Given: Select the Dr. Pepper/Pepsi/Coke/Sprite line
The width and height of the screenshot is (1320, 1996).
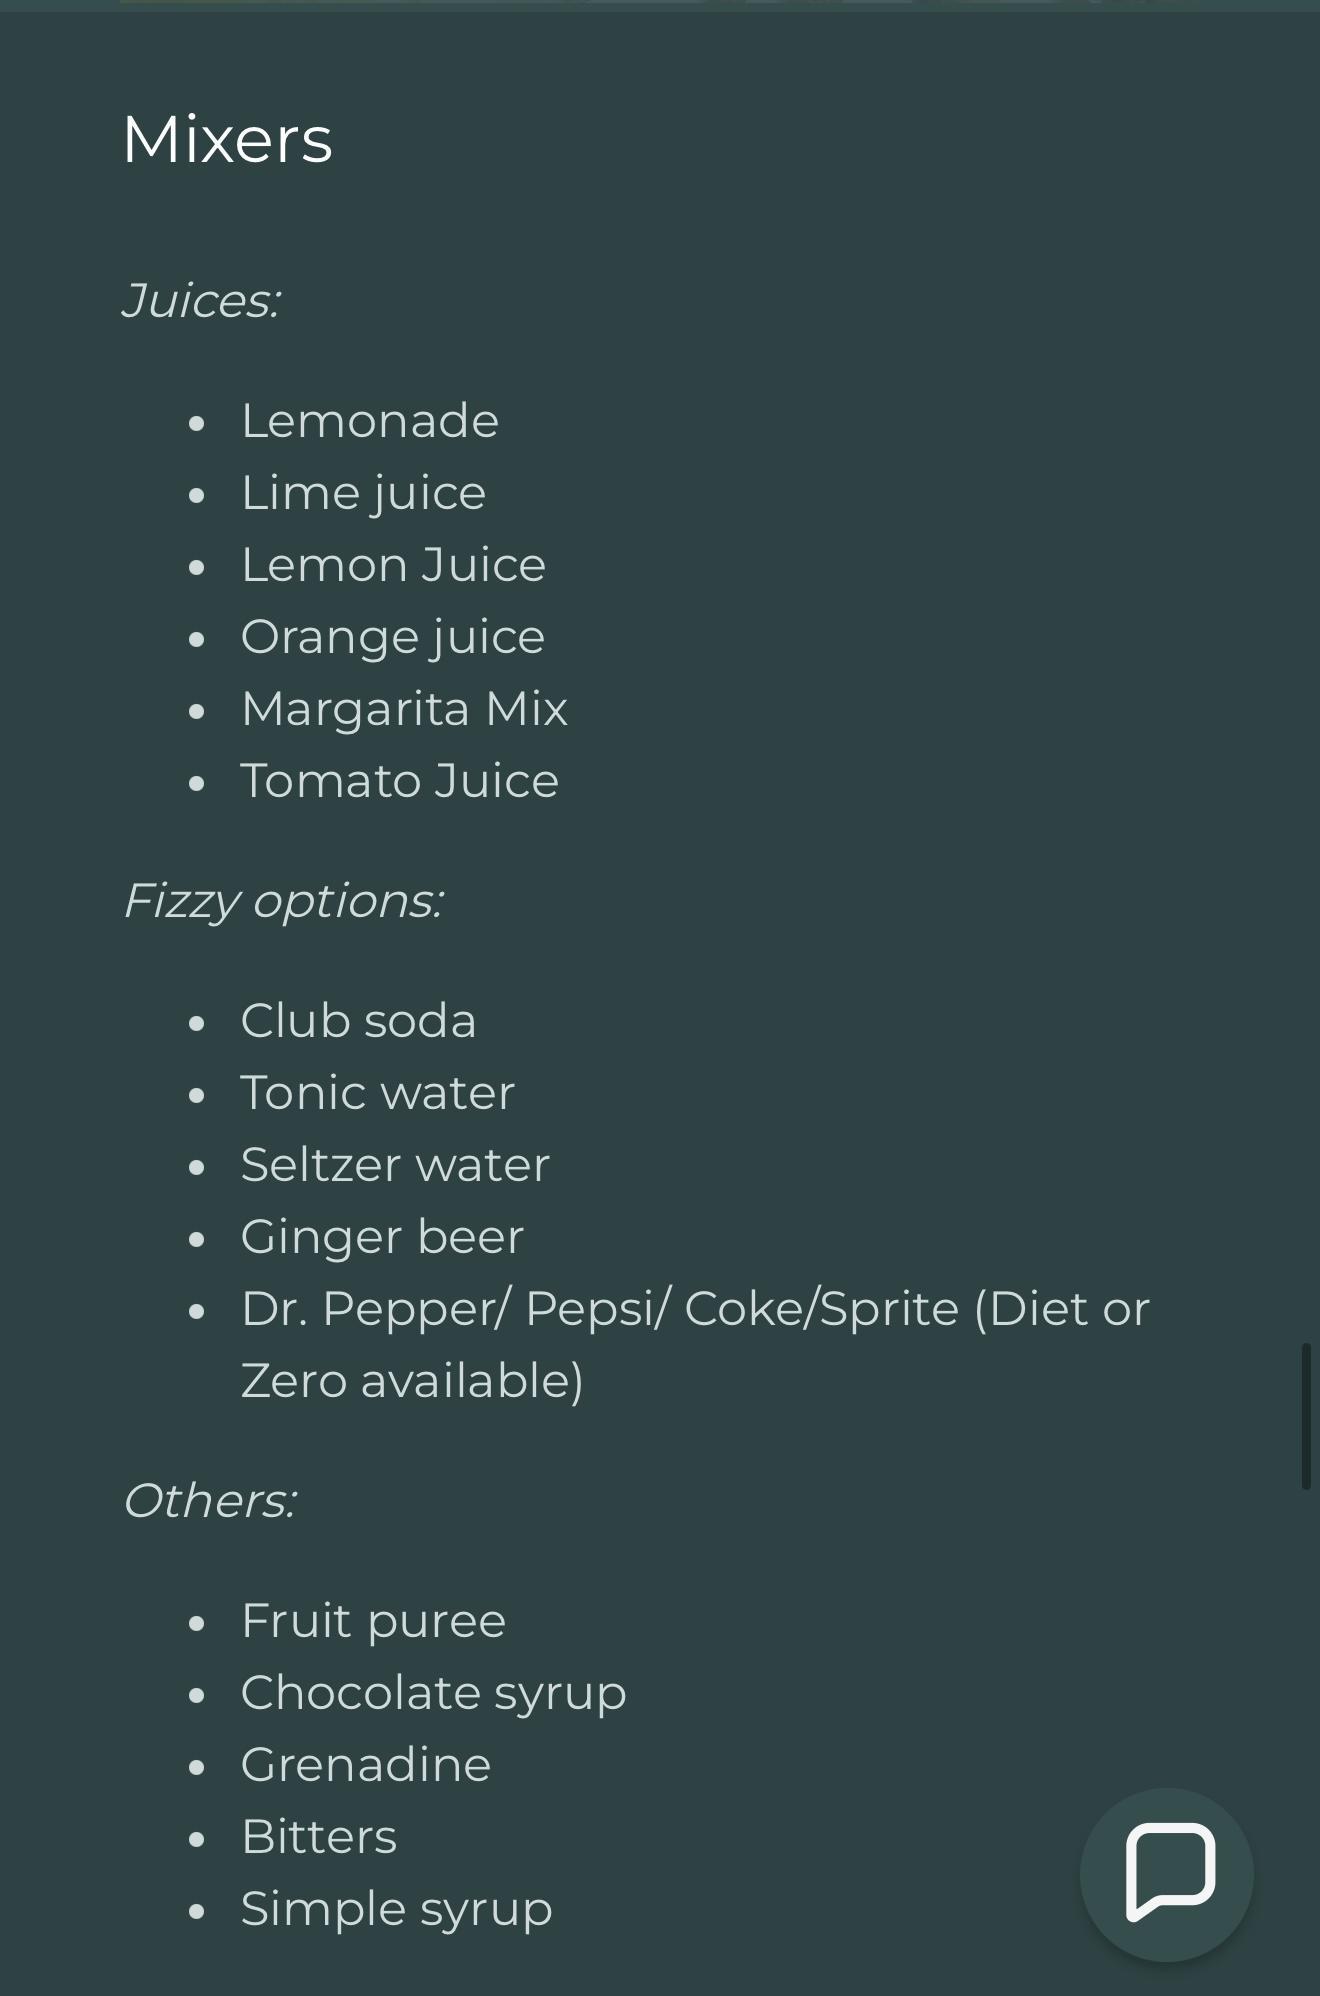Looking at the screenshot, I should point(695,1309).
